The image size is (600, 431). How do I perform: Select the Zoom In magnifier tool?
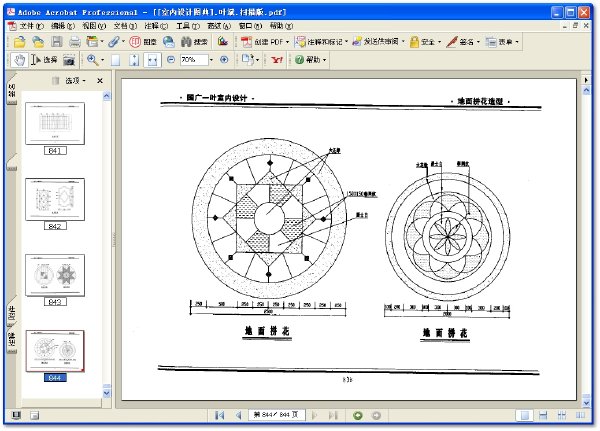click(x=92, y=60)
